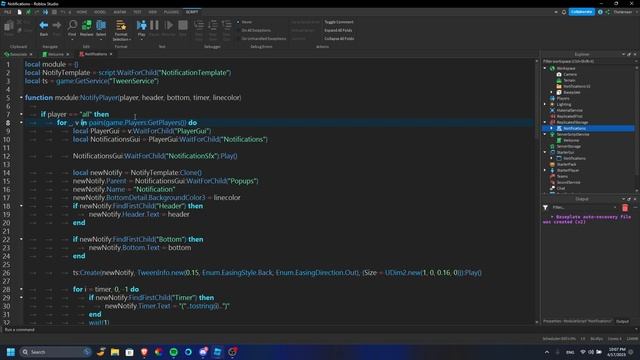Select StarterPack in Explorer
The width and height of the screenshot is (640, 360).
566,164
